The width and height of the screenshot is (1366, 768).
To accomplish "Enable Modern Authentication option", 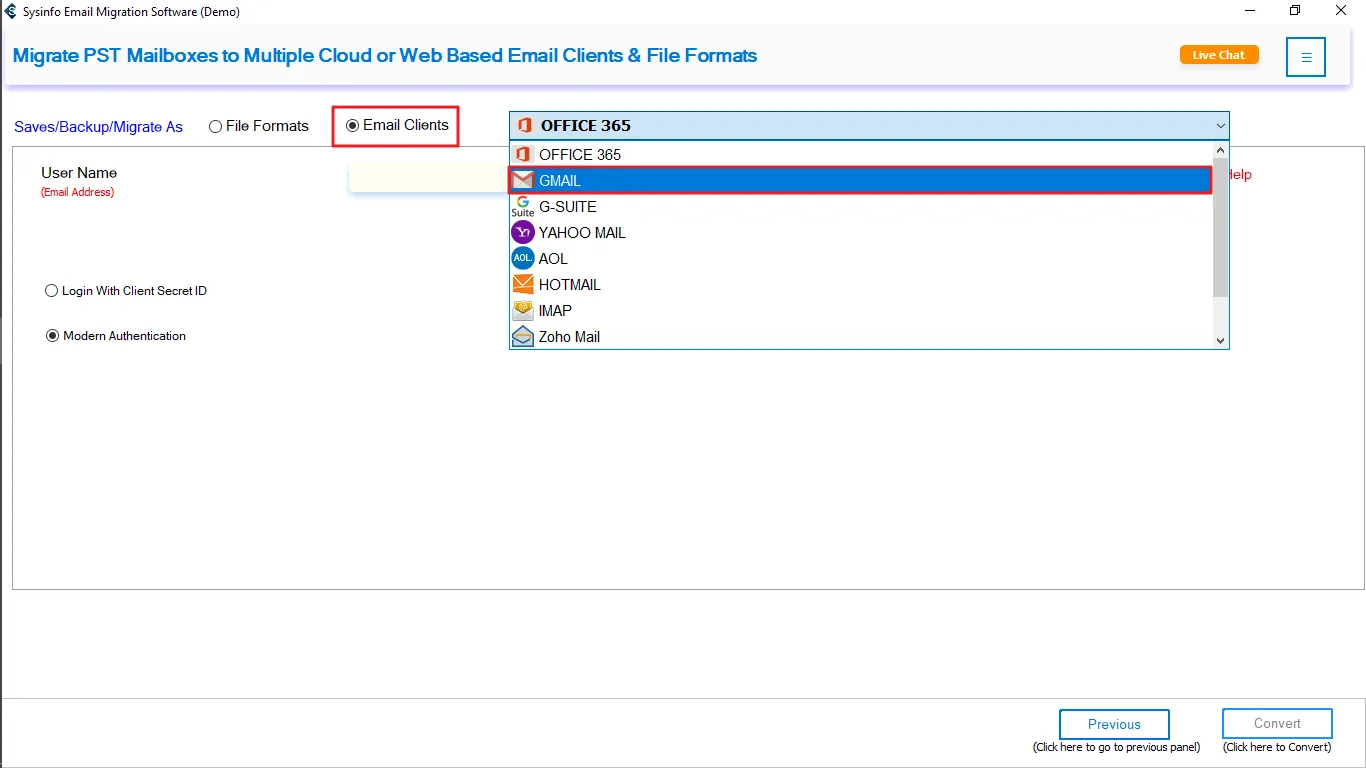I will pyautogui.click(x=53, y=336).
